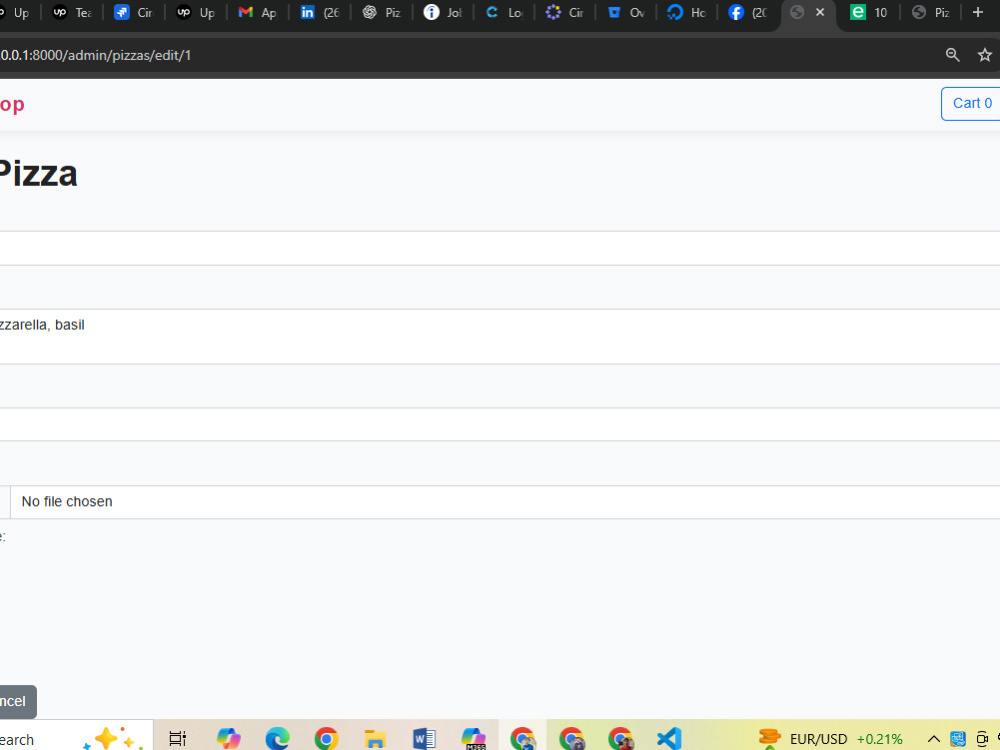Open File Explorer from the taskbar
Screen dimensions: 1000x750
click(x=375, y=739)
